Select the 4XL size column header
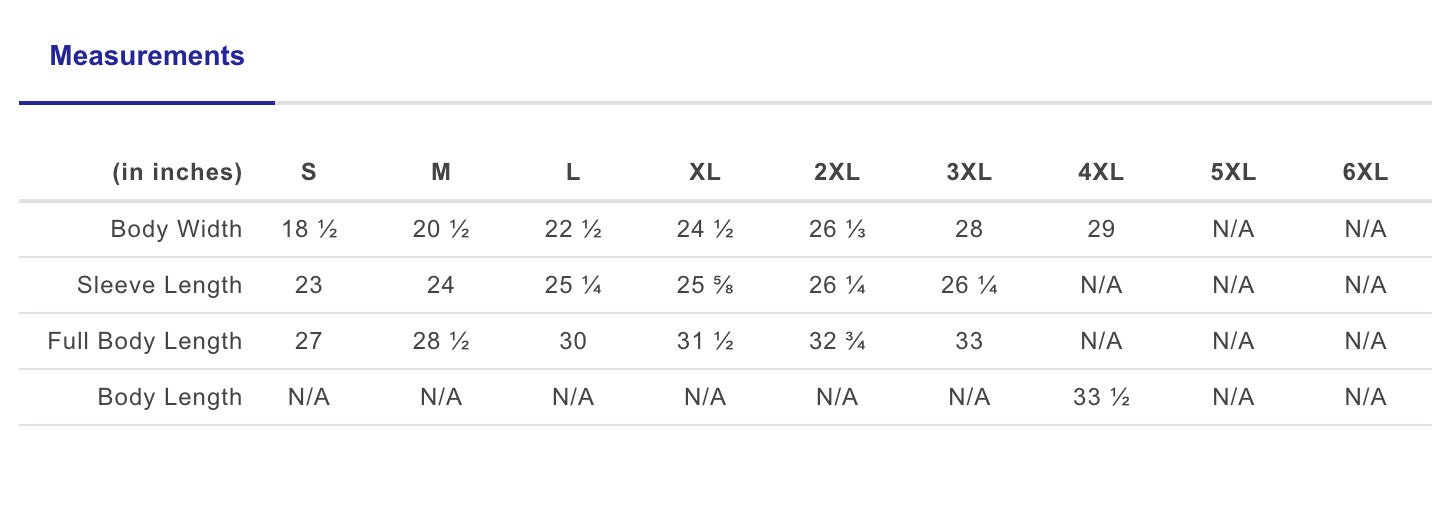The image size is (1454, 532). tap(1101, 172)
